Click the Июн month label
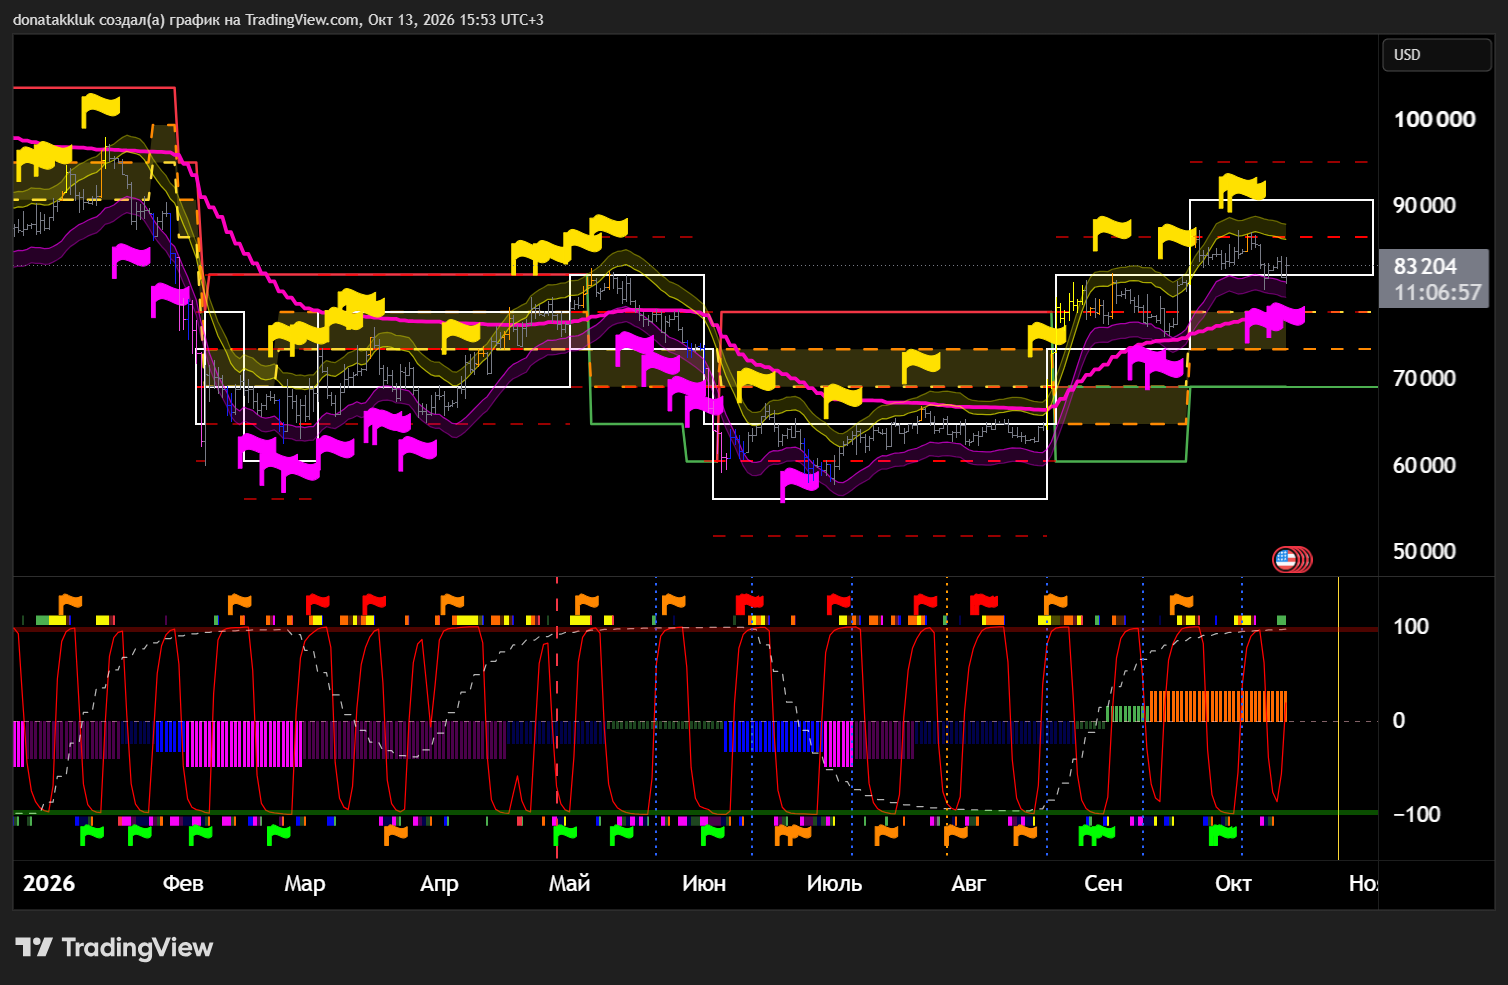Viewport: 1508px width, 985px height. tap(704, 883)
